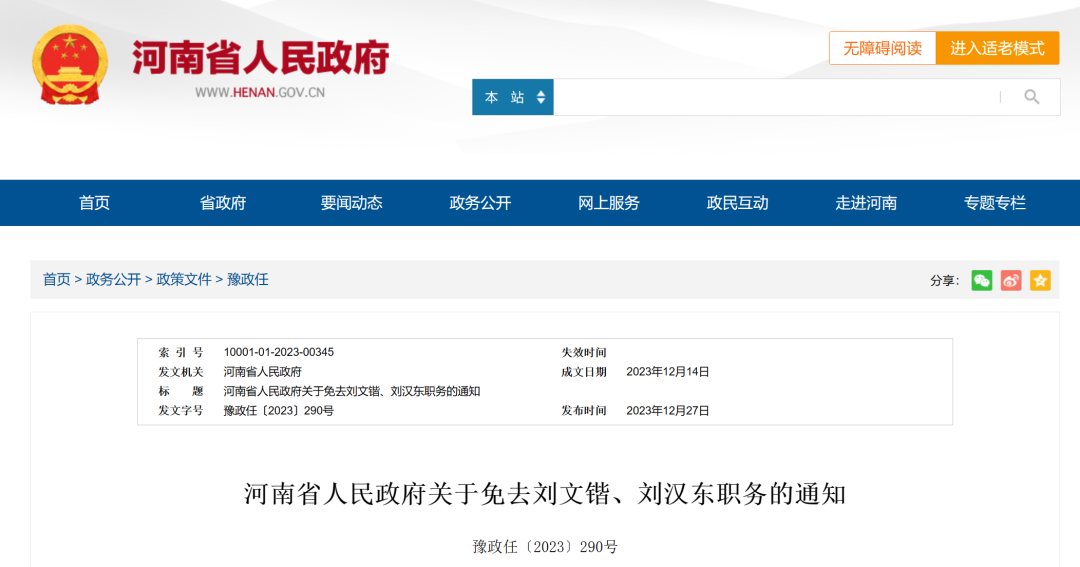Go to the 省政府 navigation tab

click(223, 203)
